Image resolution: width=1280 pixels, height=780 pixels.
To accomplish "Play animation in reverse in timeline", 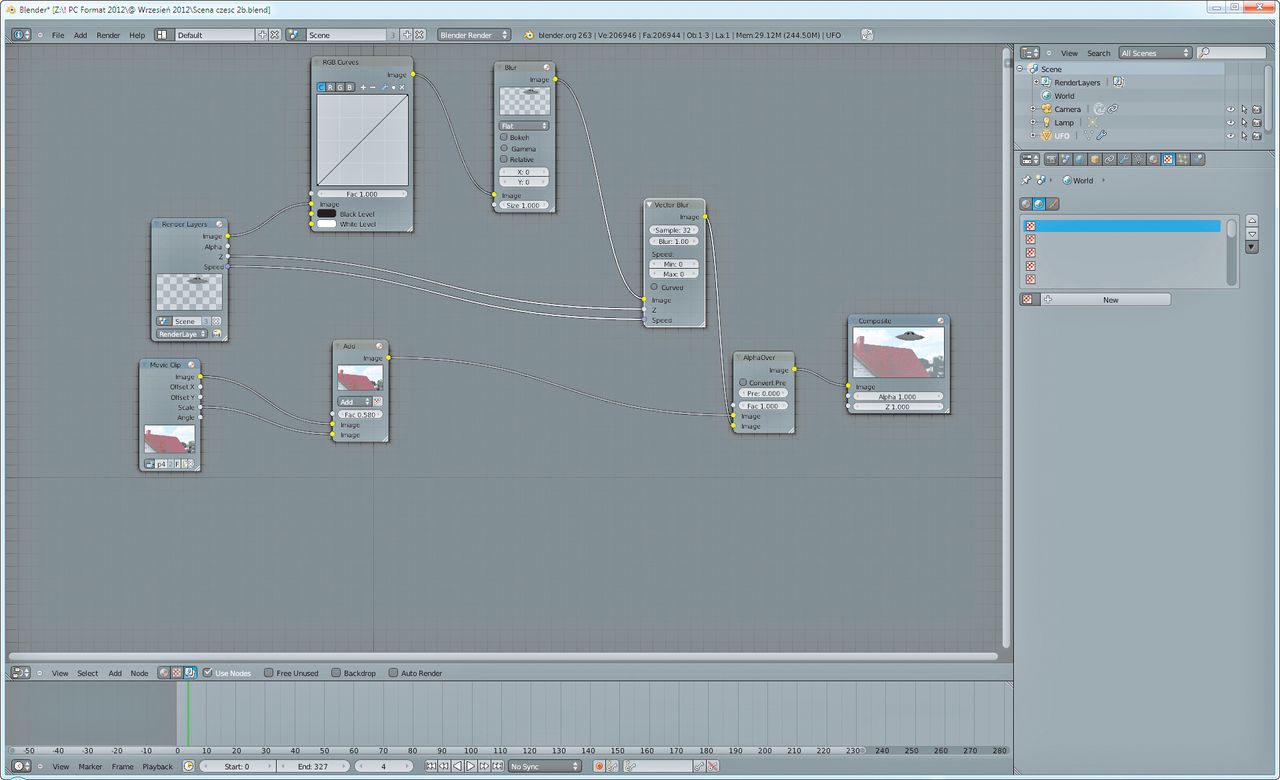I will pos(457,766).
